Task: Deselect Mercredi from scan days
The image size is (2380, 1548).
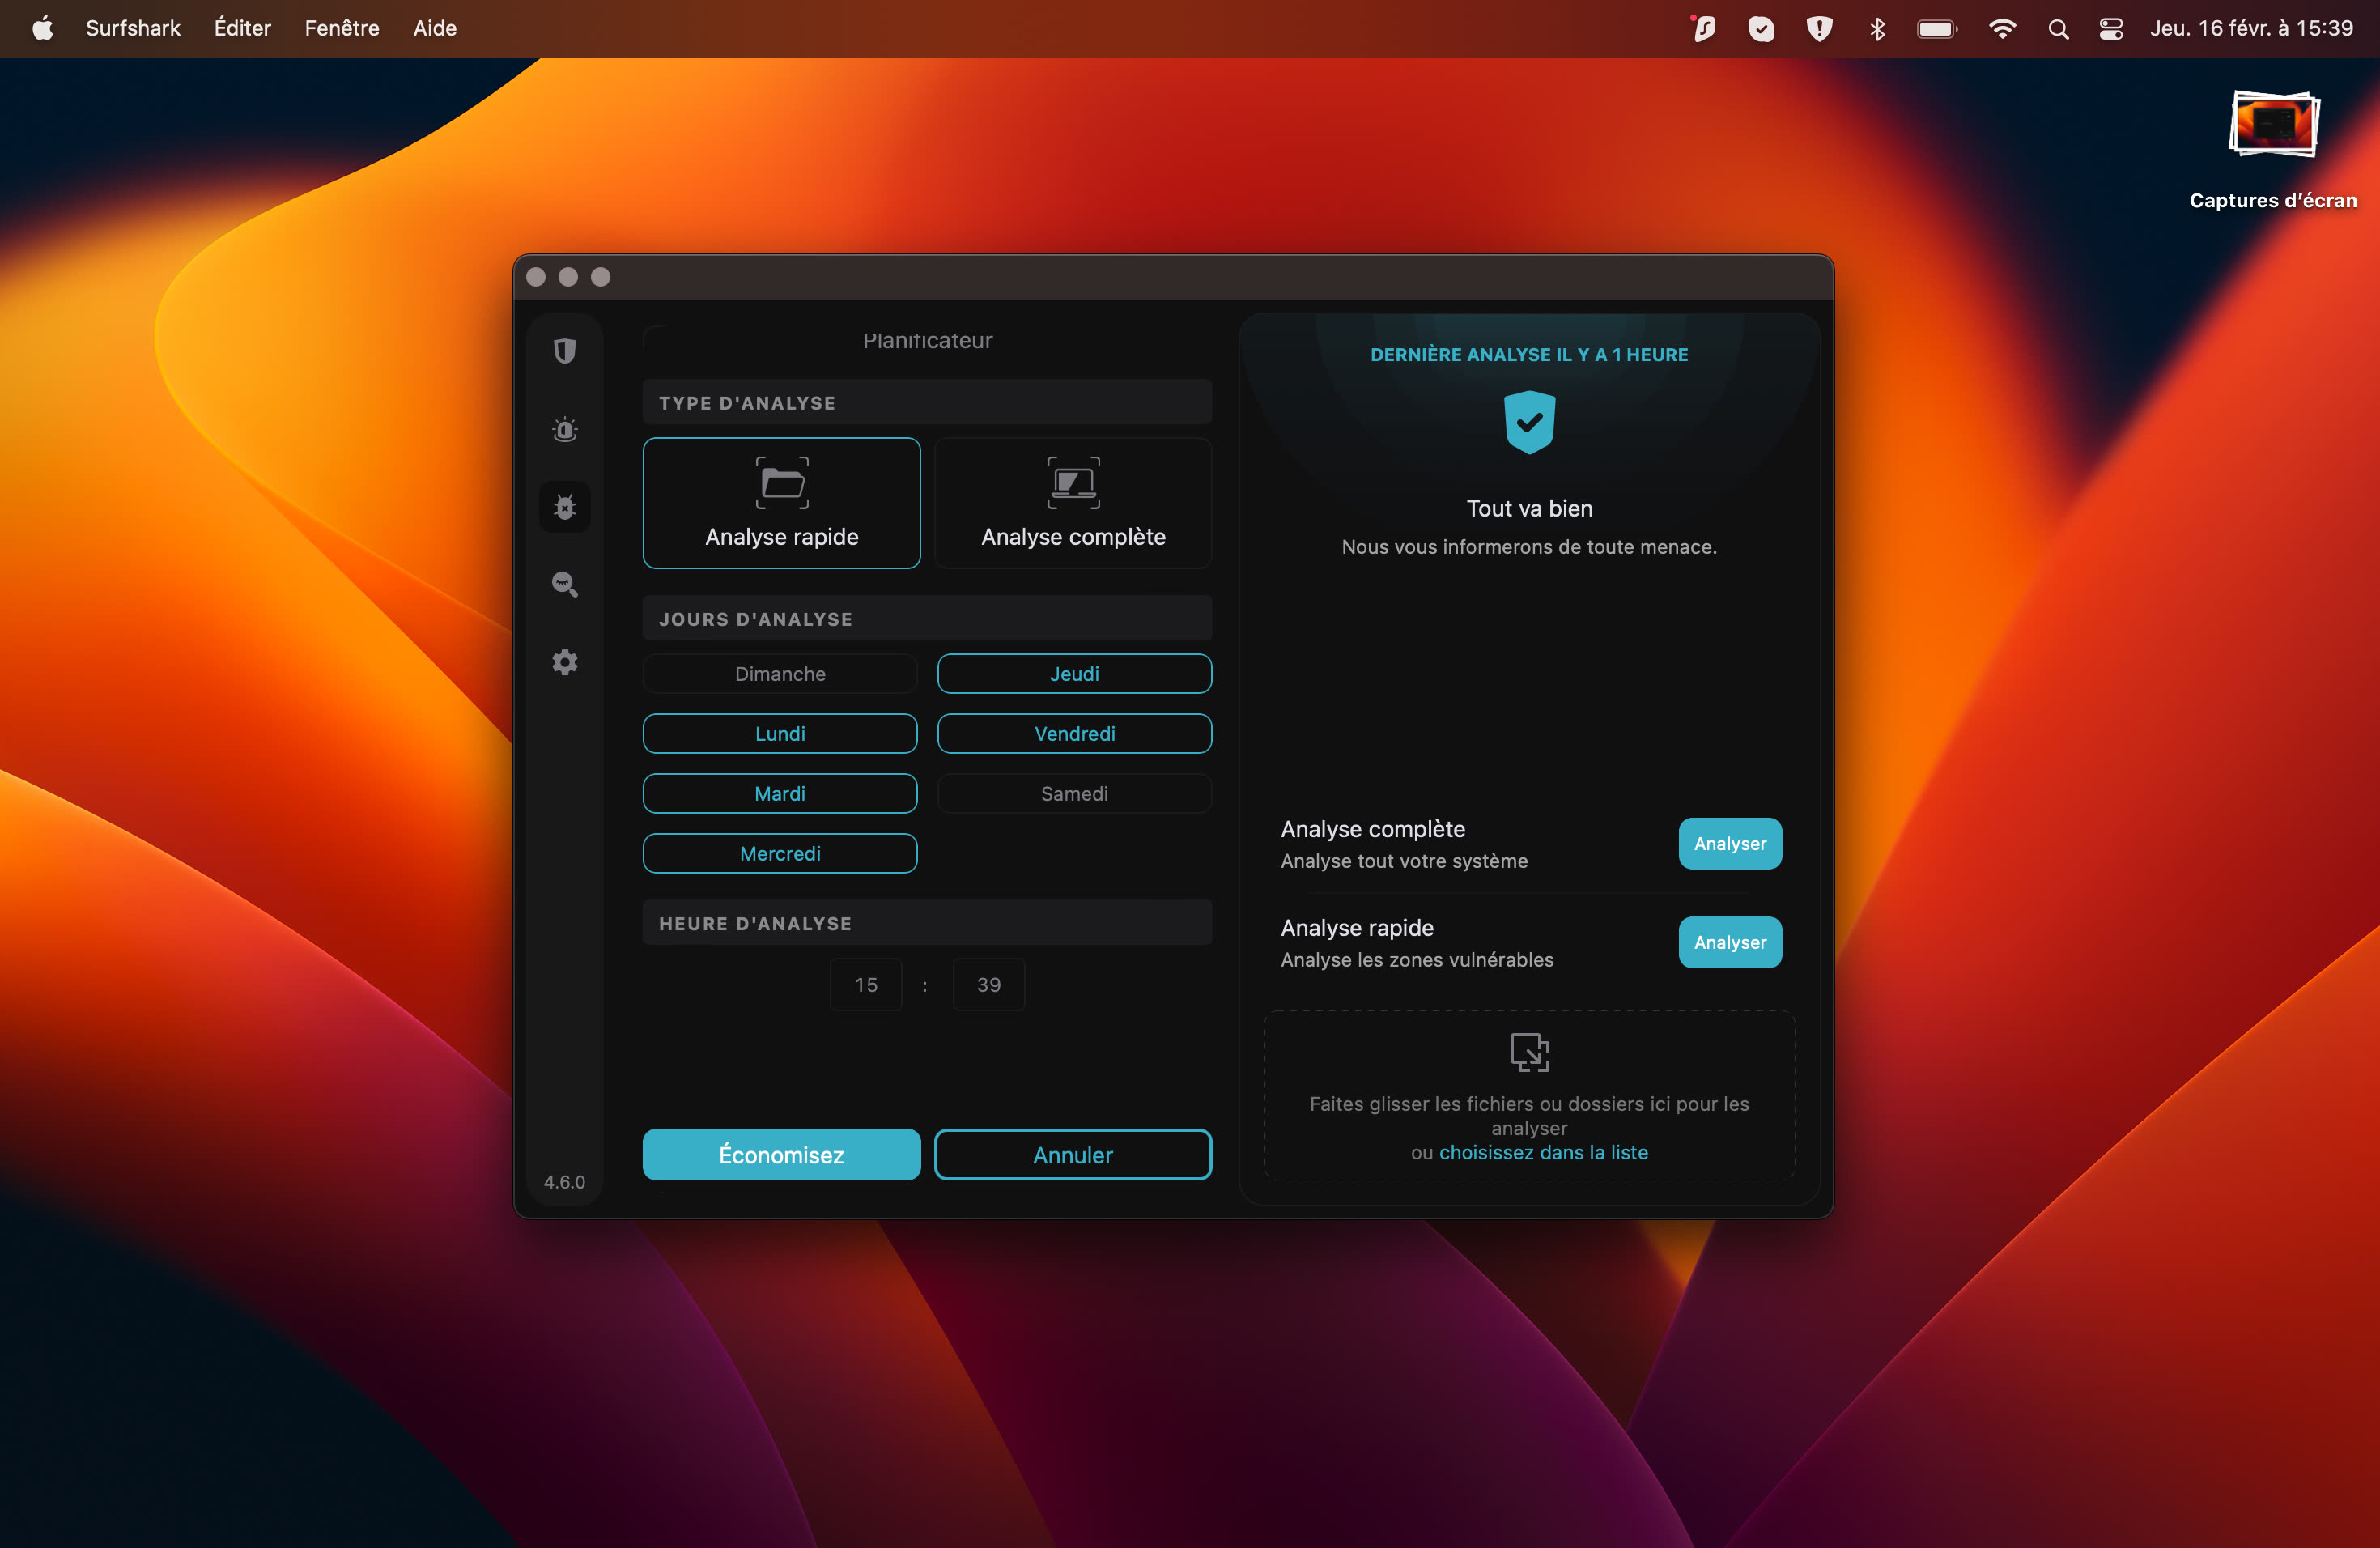Action: tap(780, 853)
